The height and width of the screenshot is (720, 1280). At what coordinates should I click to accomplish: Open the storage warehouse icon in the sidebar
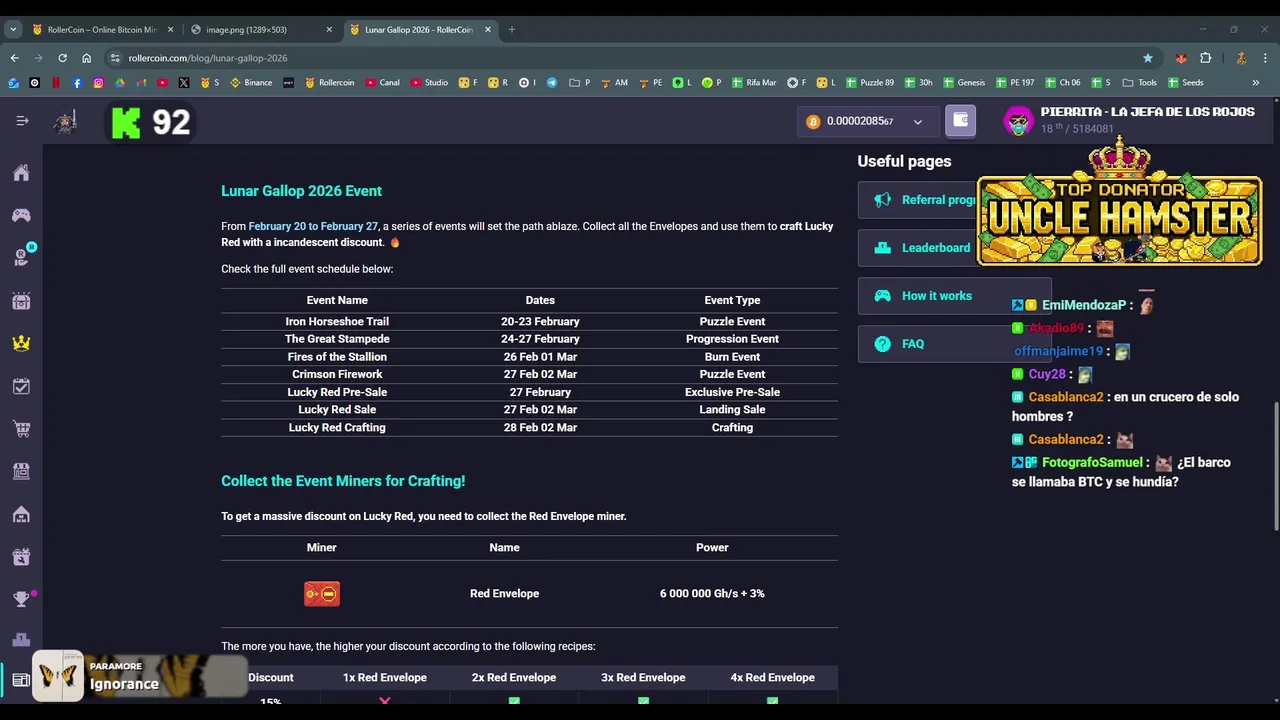click(21, 514)
